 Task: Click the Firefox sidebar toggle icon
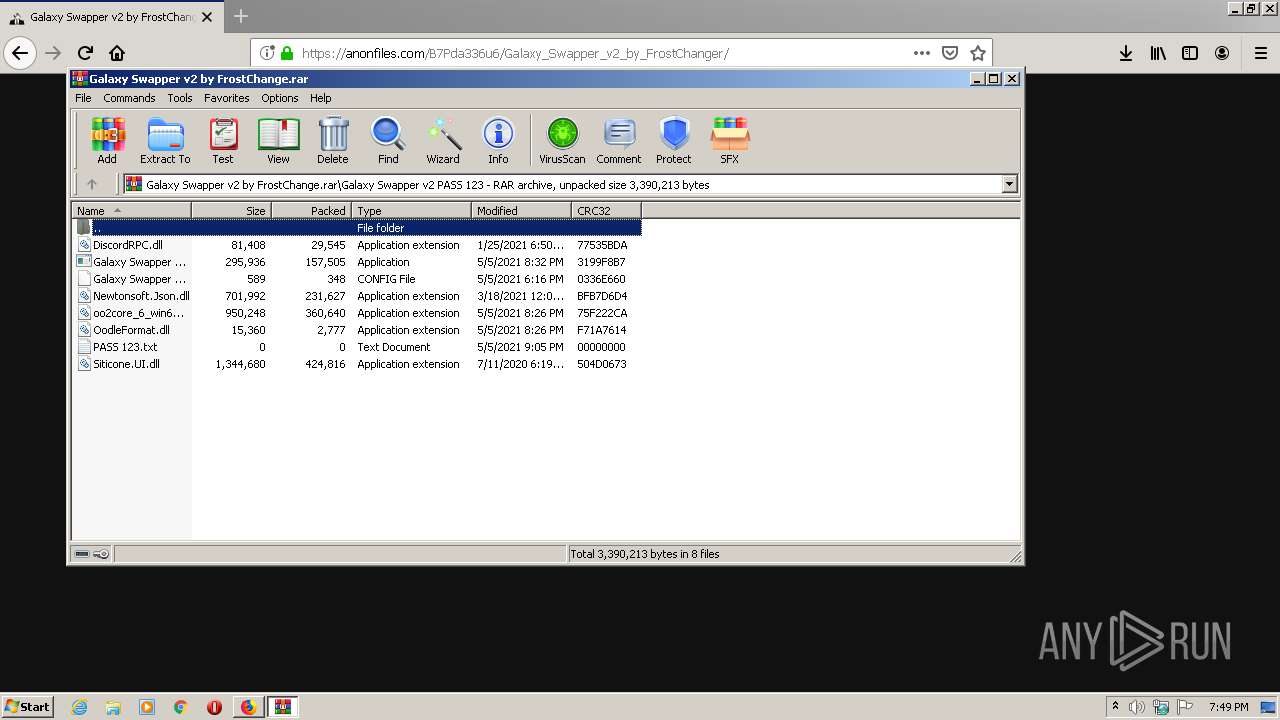coord(1190,53)
